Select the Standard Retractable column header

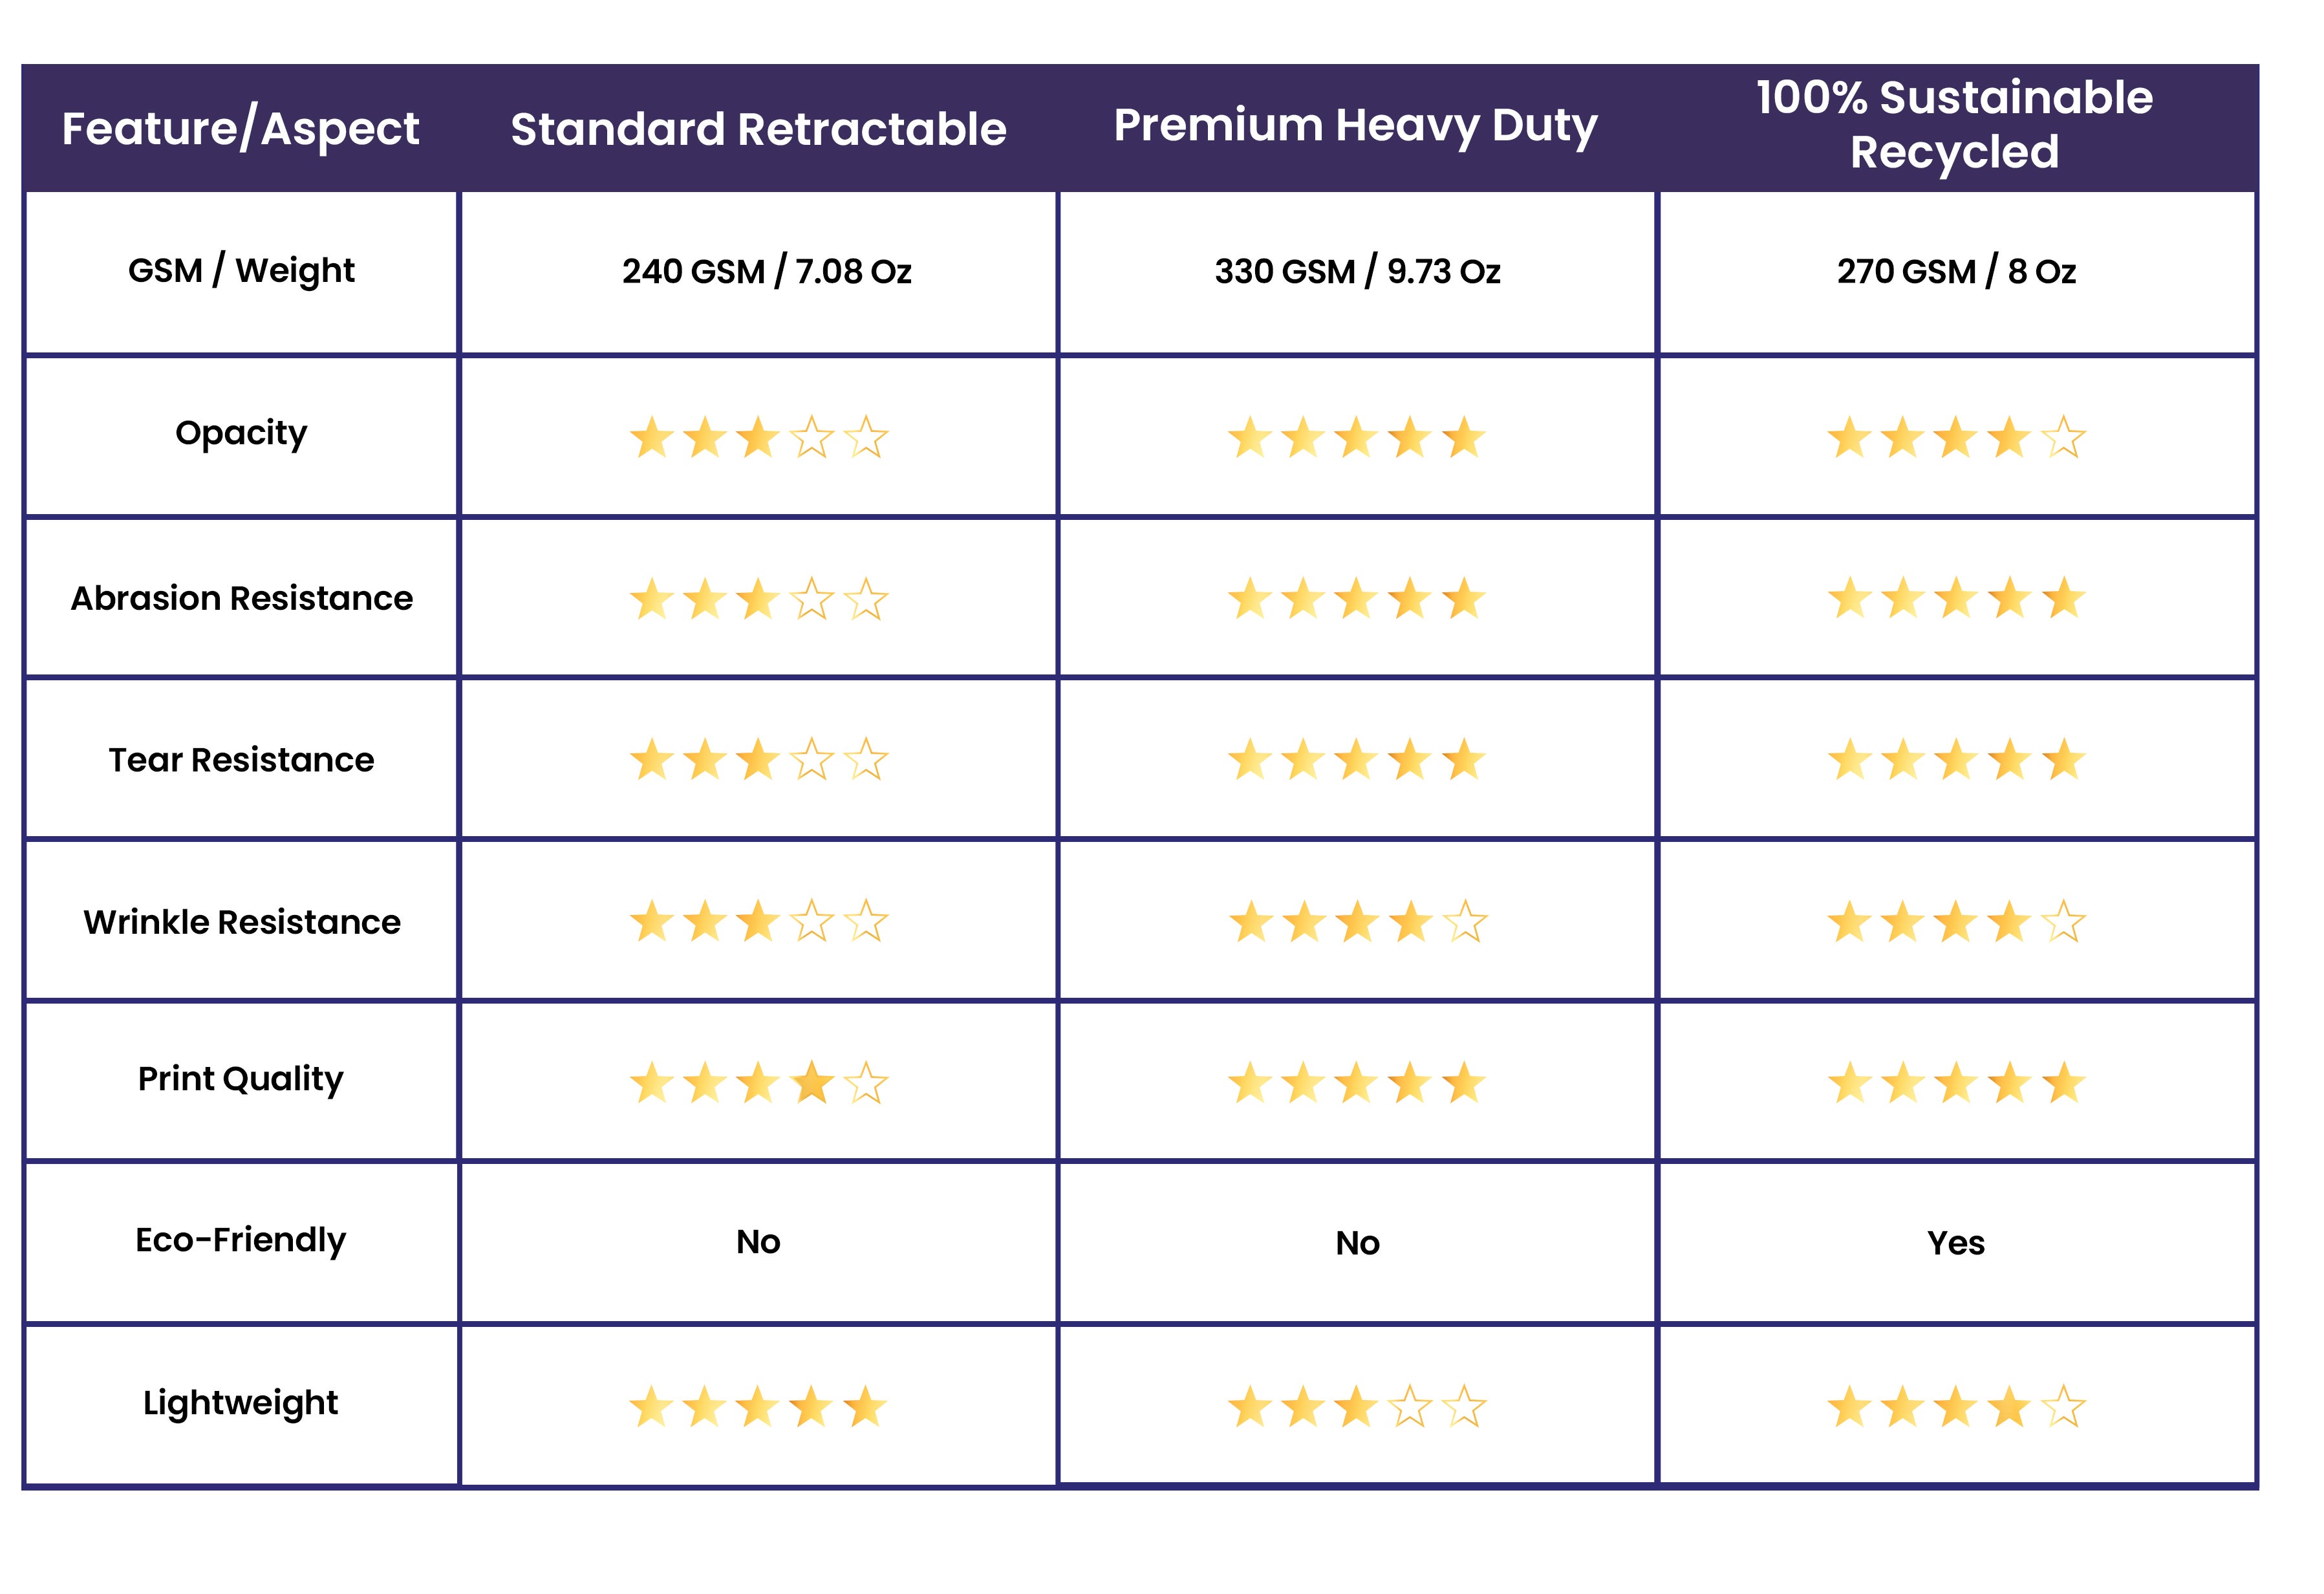pyautogui.click(x=758, y=129)
